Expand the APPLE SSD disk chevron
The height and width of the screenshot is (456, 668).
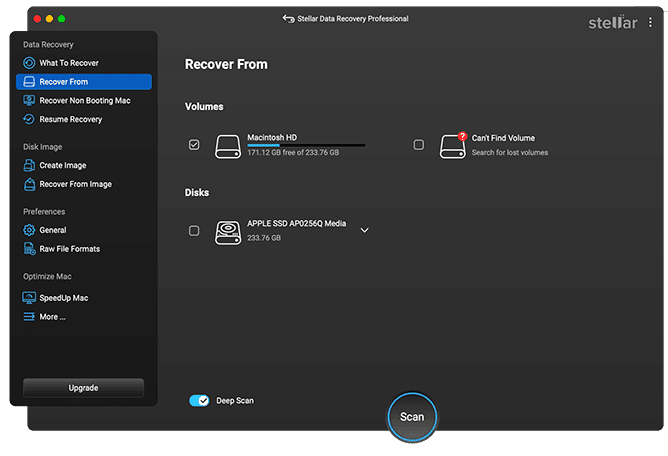[x=364, y=231]
